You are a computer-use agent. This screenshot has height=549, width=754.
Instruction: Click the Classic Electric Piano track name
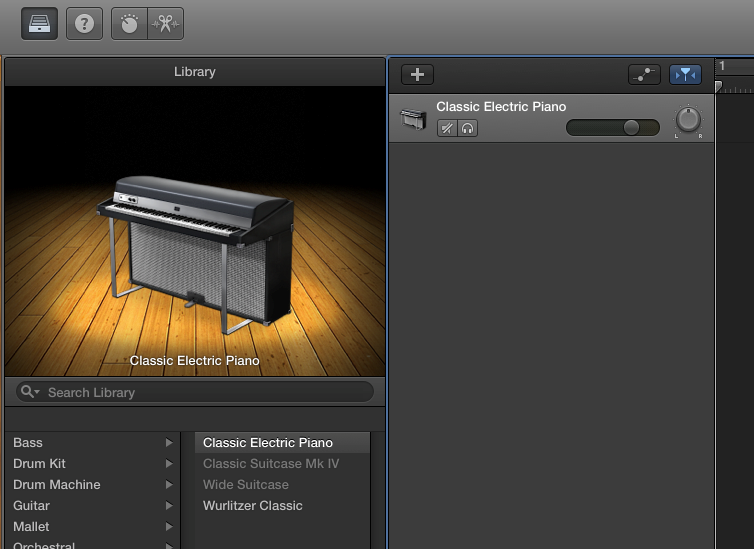click(501, 107)
